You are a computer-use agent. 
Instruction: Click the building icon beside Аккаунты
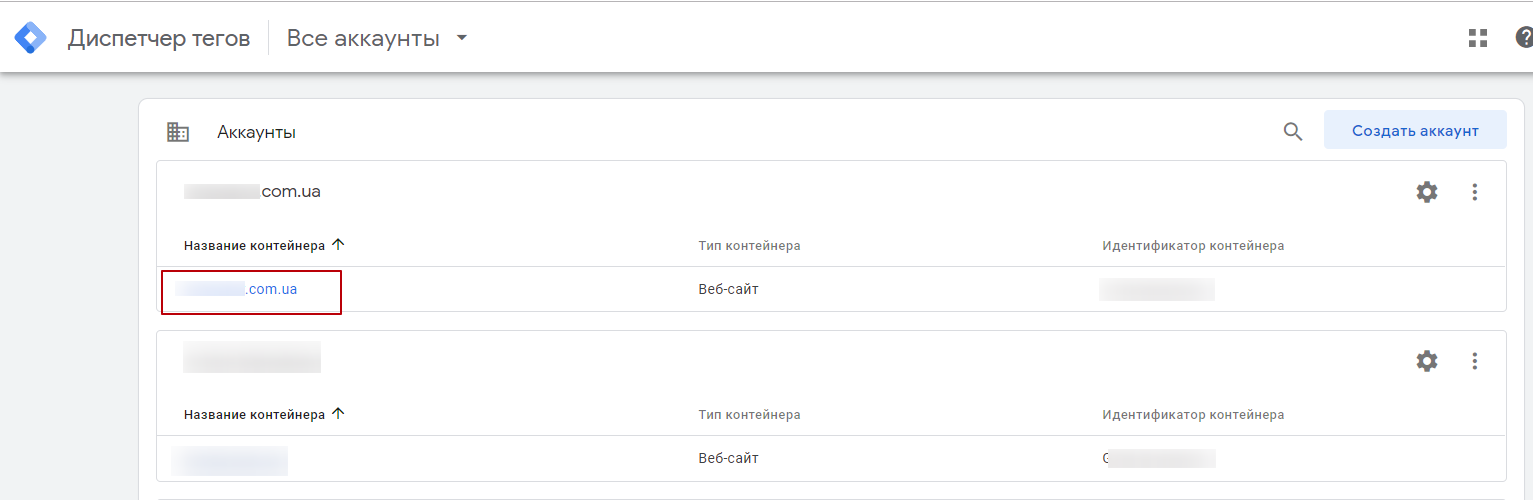tap(178, 132)
